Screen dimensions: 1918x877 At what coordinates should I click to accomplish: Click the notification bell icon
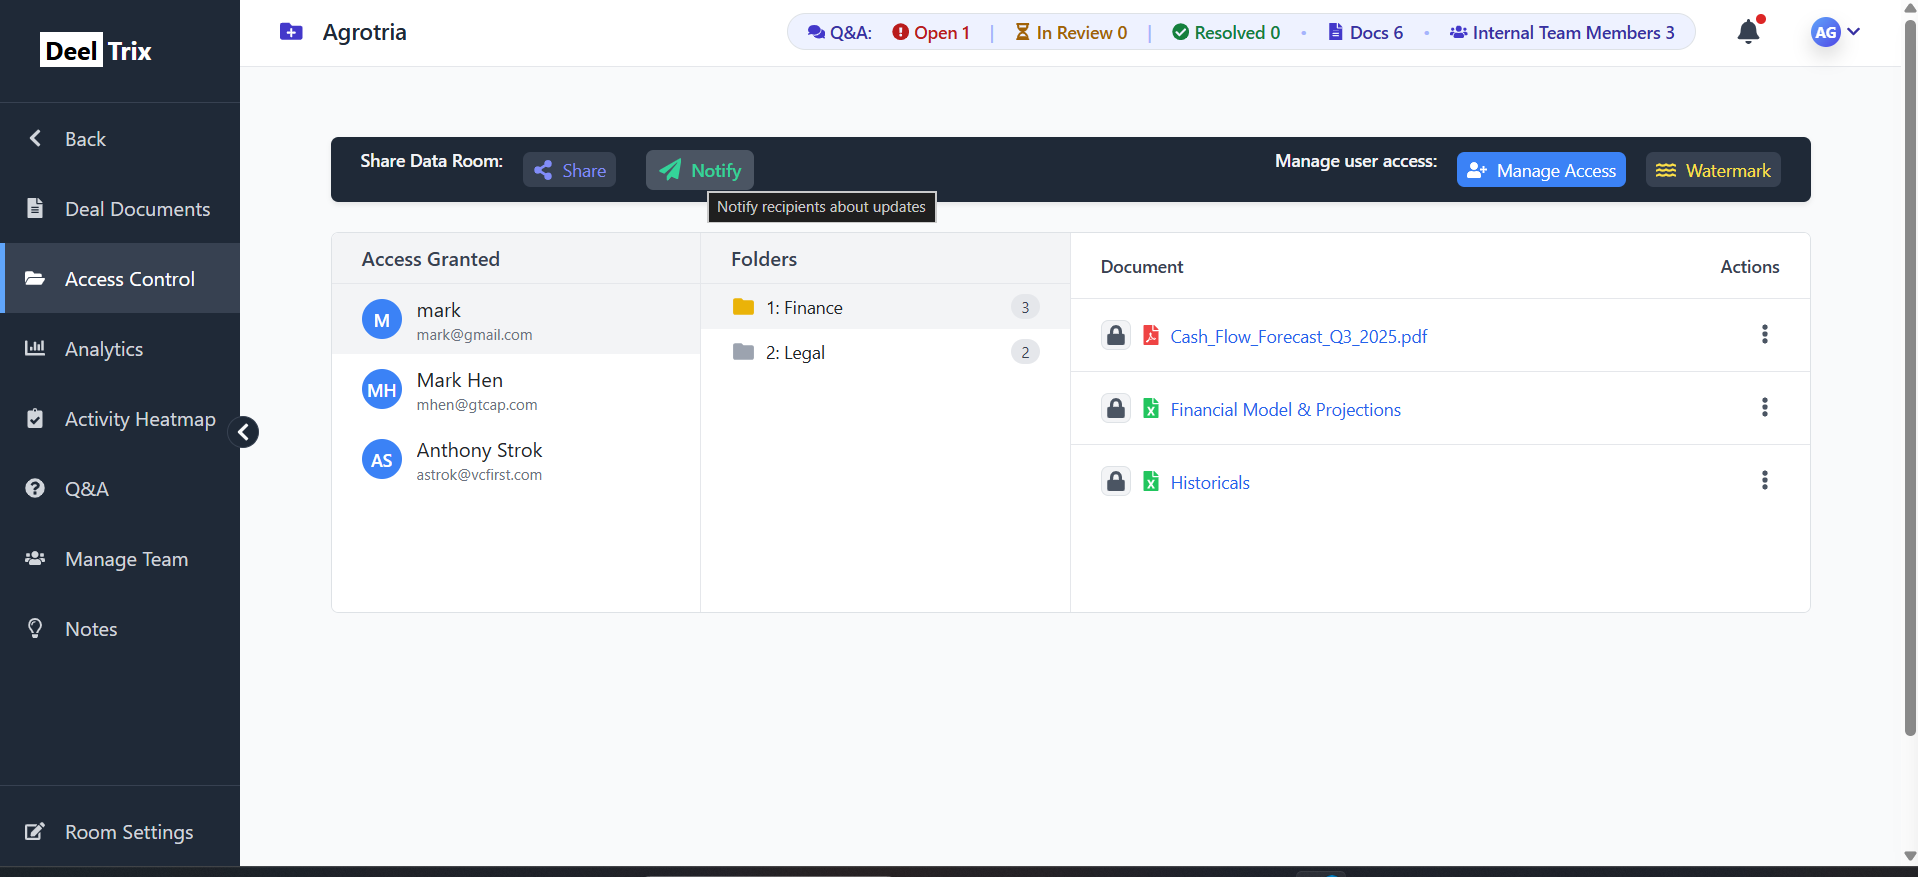[1748, 32]
